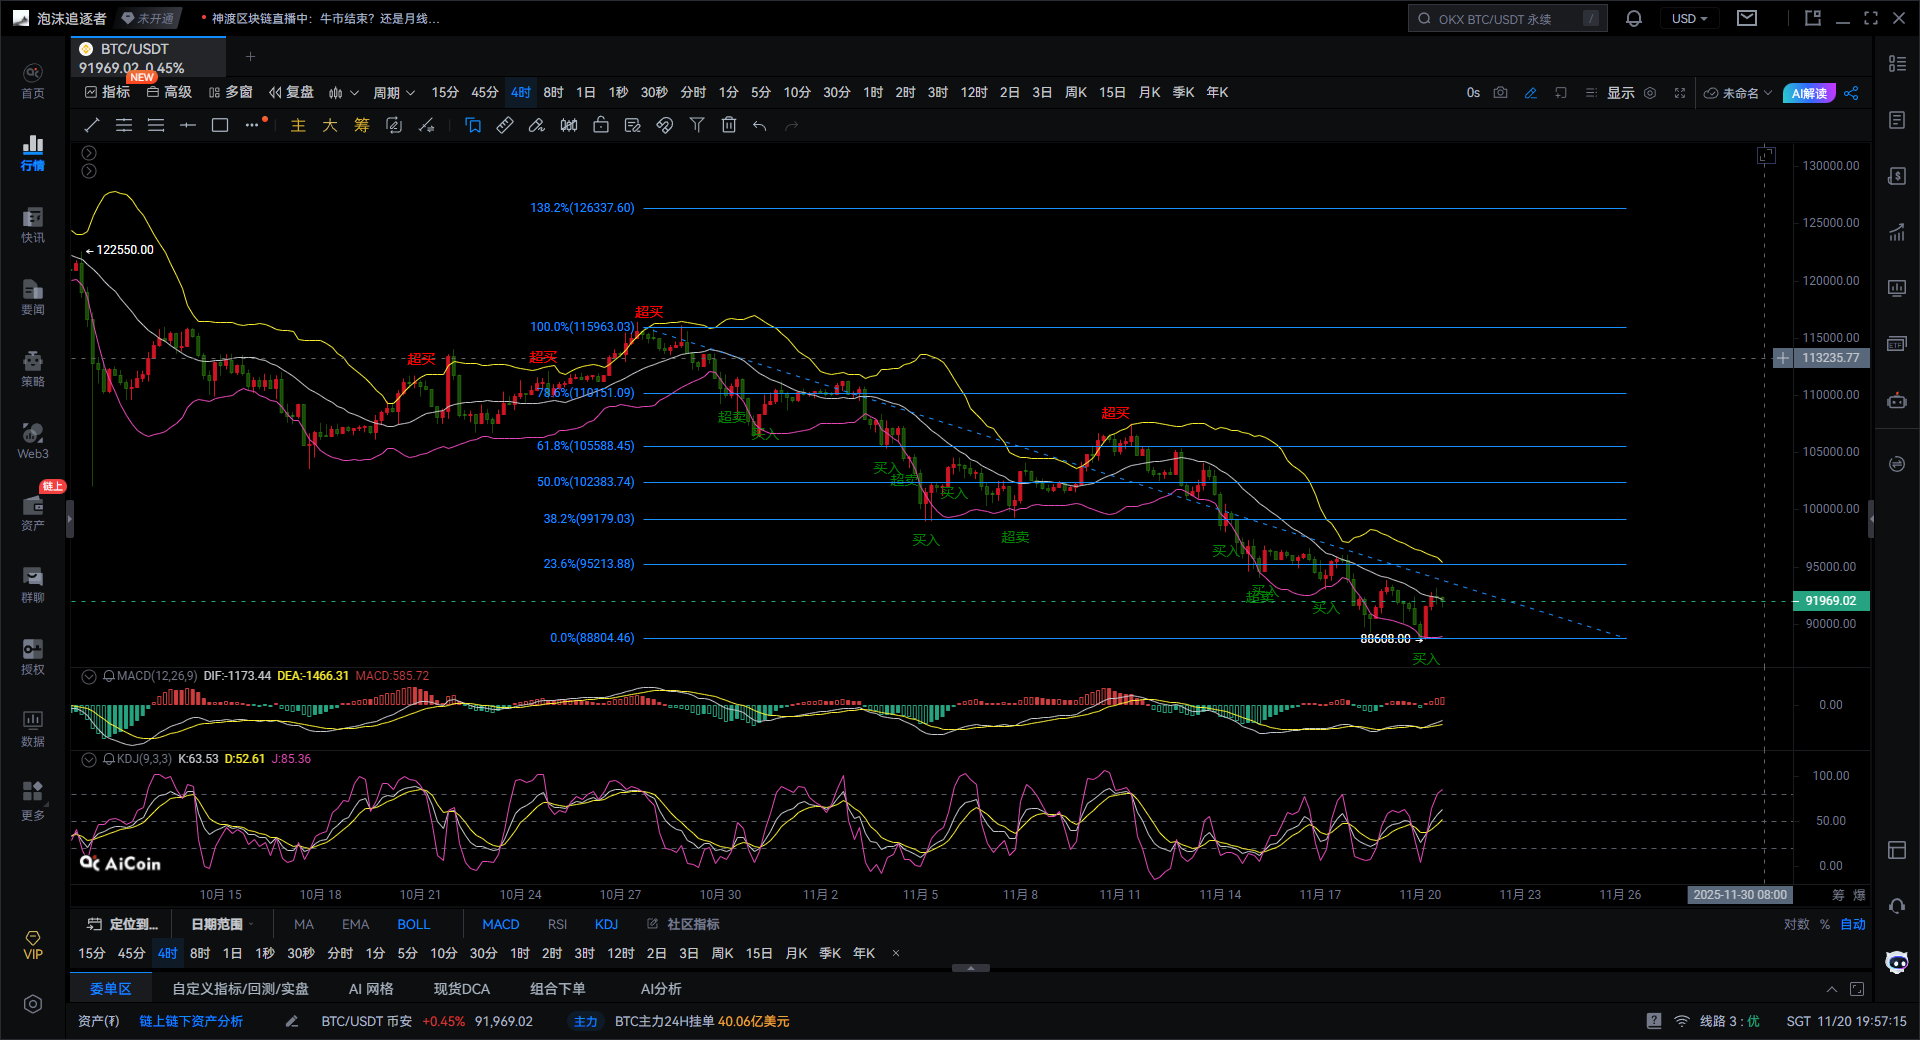Select the trend line drawing tool
The width and height of the screenshot is (1920, 1040).
92,125
